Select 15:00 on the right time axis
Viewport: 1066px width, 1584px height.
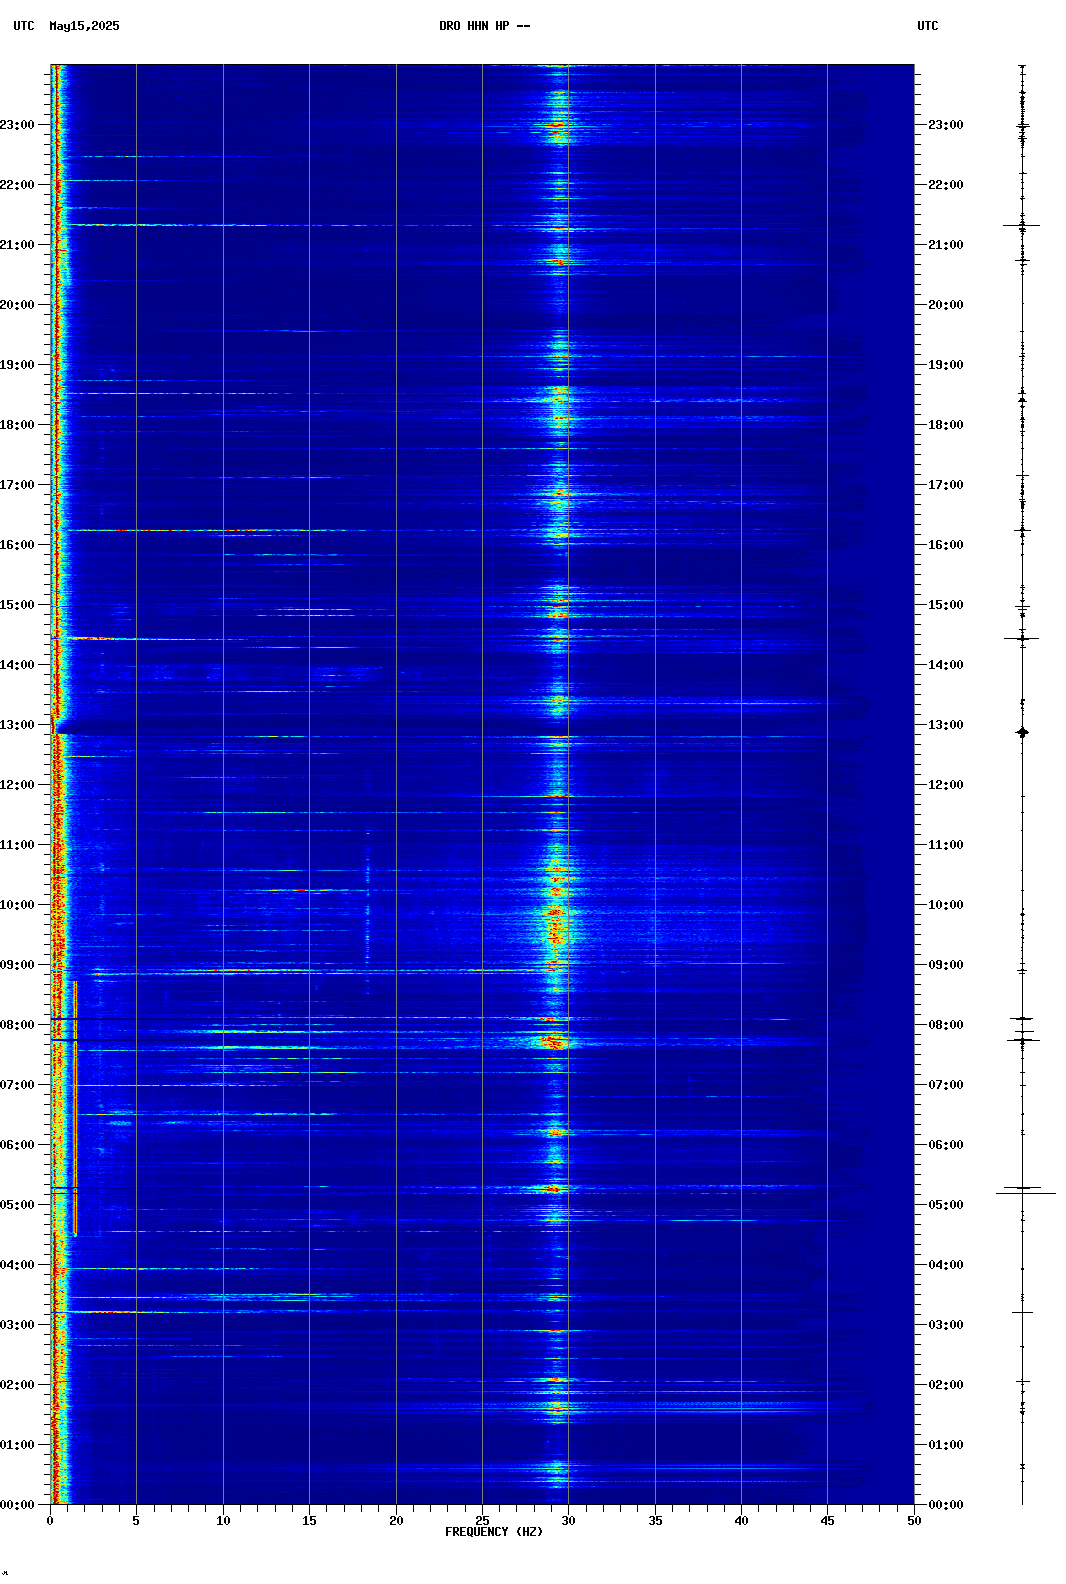point(946,605)
